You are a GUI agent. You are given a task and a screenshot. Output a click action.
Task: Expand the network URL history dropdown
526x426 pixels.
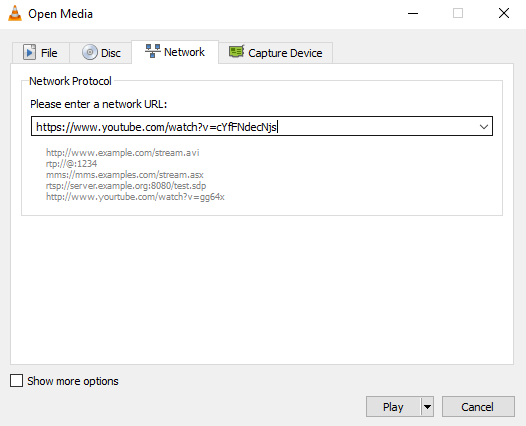coord(483,126)
